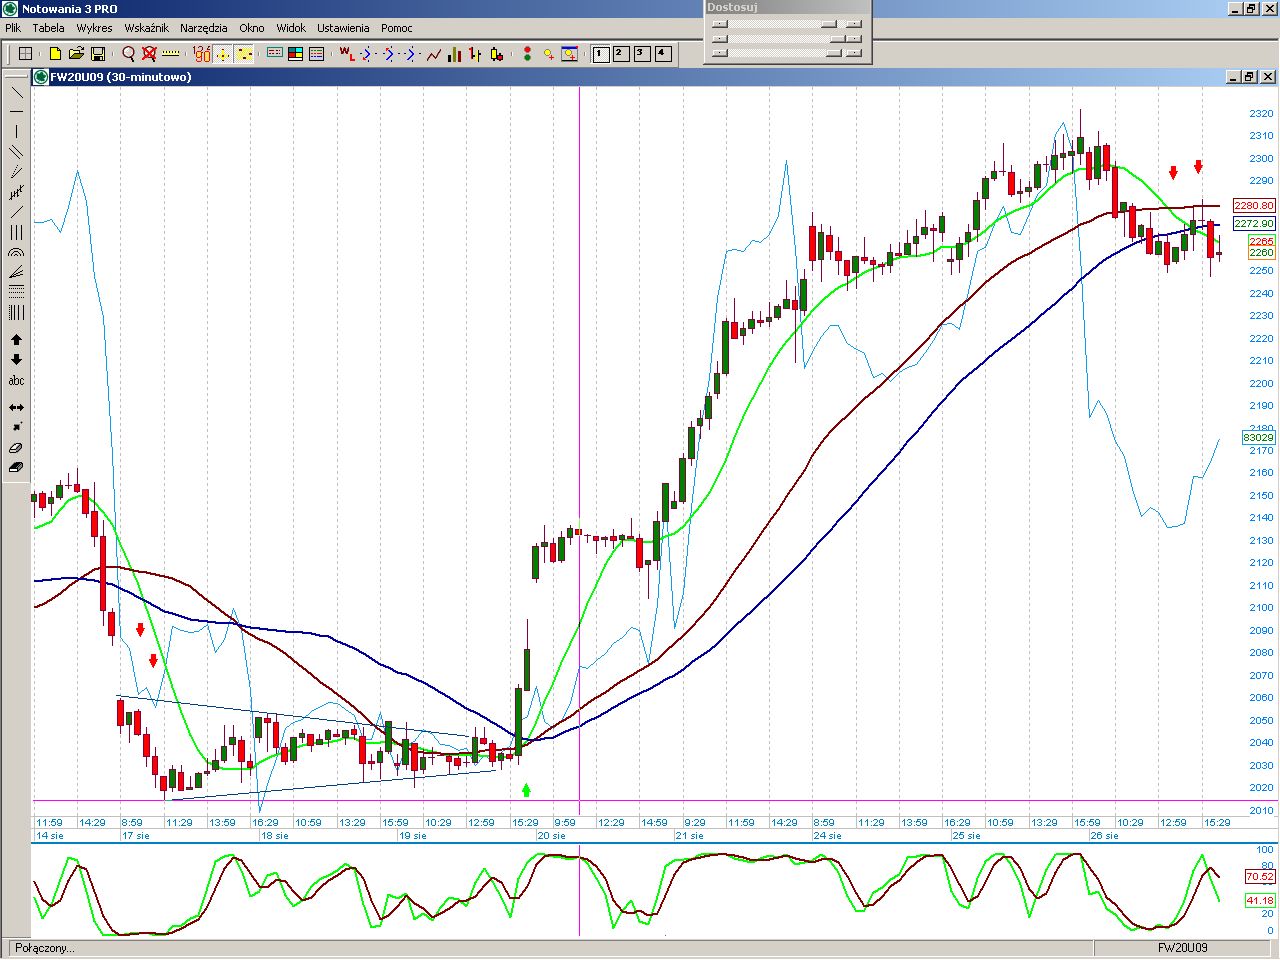
Task: Click the new document icon in toolbar
Action: pyautogui.click(x=55, y=54)
